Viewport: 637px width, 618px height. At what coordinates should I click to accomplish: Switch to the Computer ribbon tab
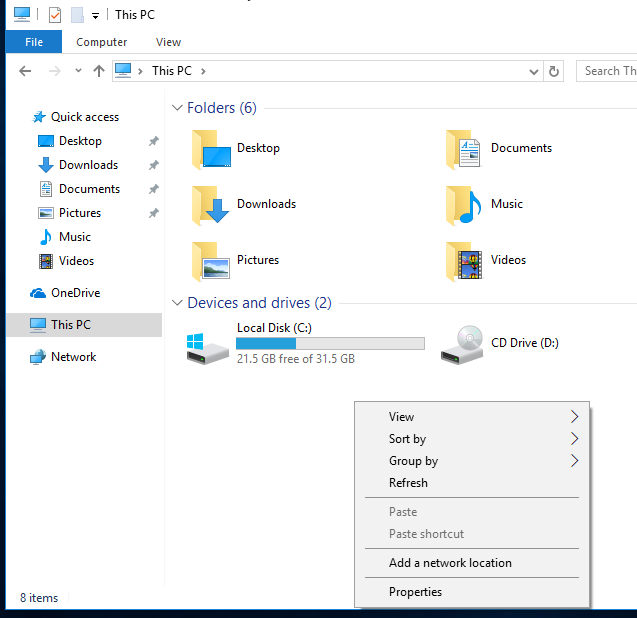coord(102,42)
